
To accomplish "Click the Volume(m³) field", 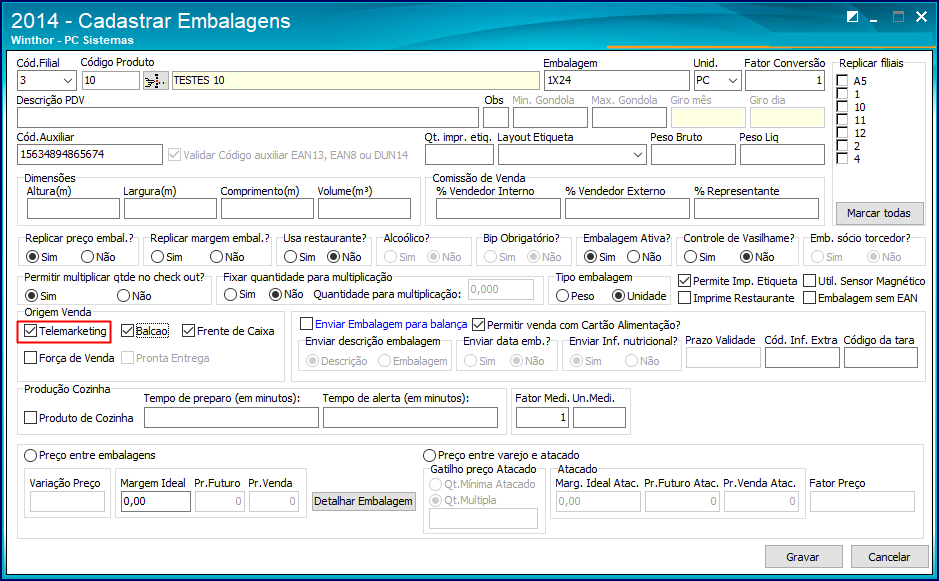I will (x=364, y=208).
